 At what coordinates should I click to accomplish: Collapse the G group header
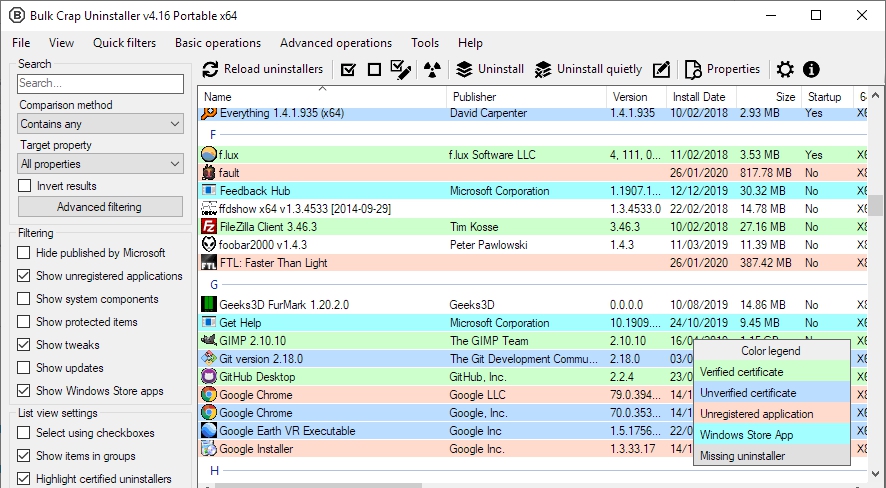point(214,285)
